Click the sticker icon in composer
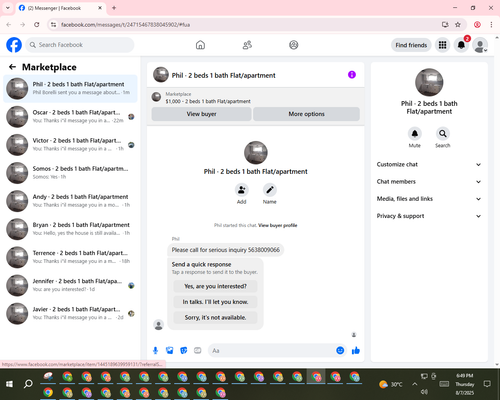Viewport: 500px width, 400px height. point(184,350)
